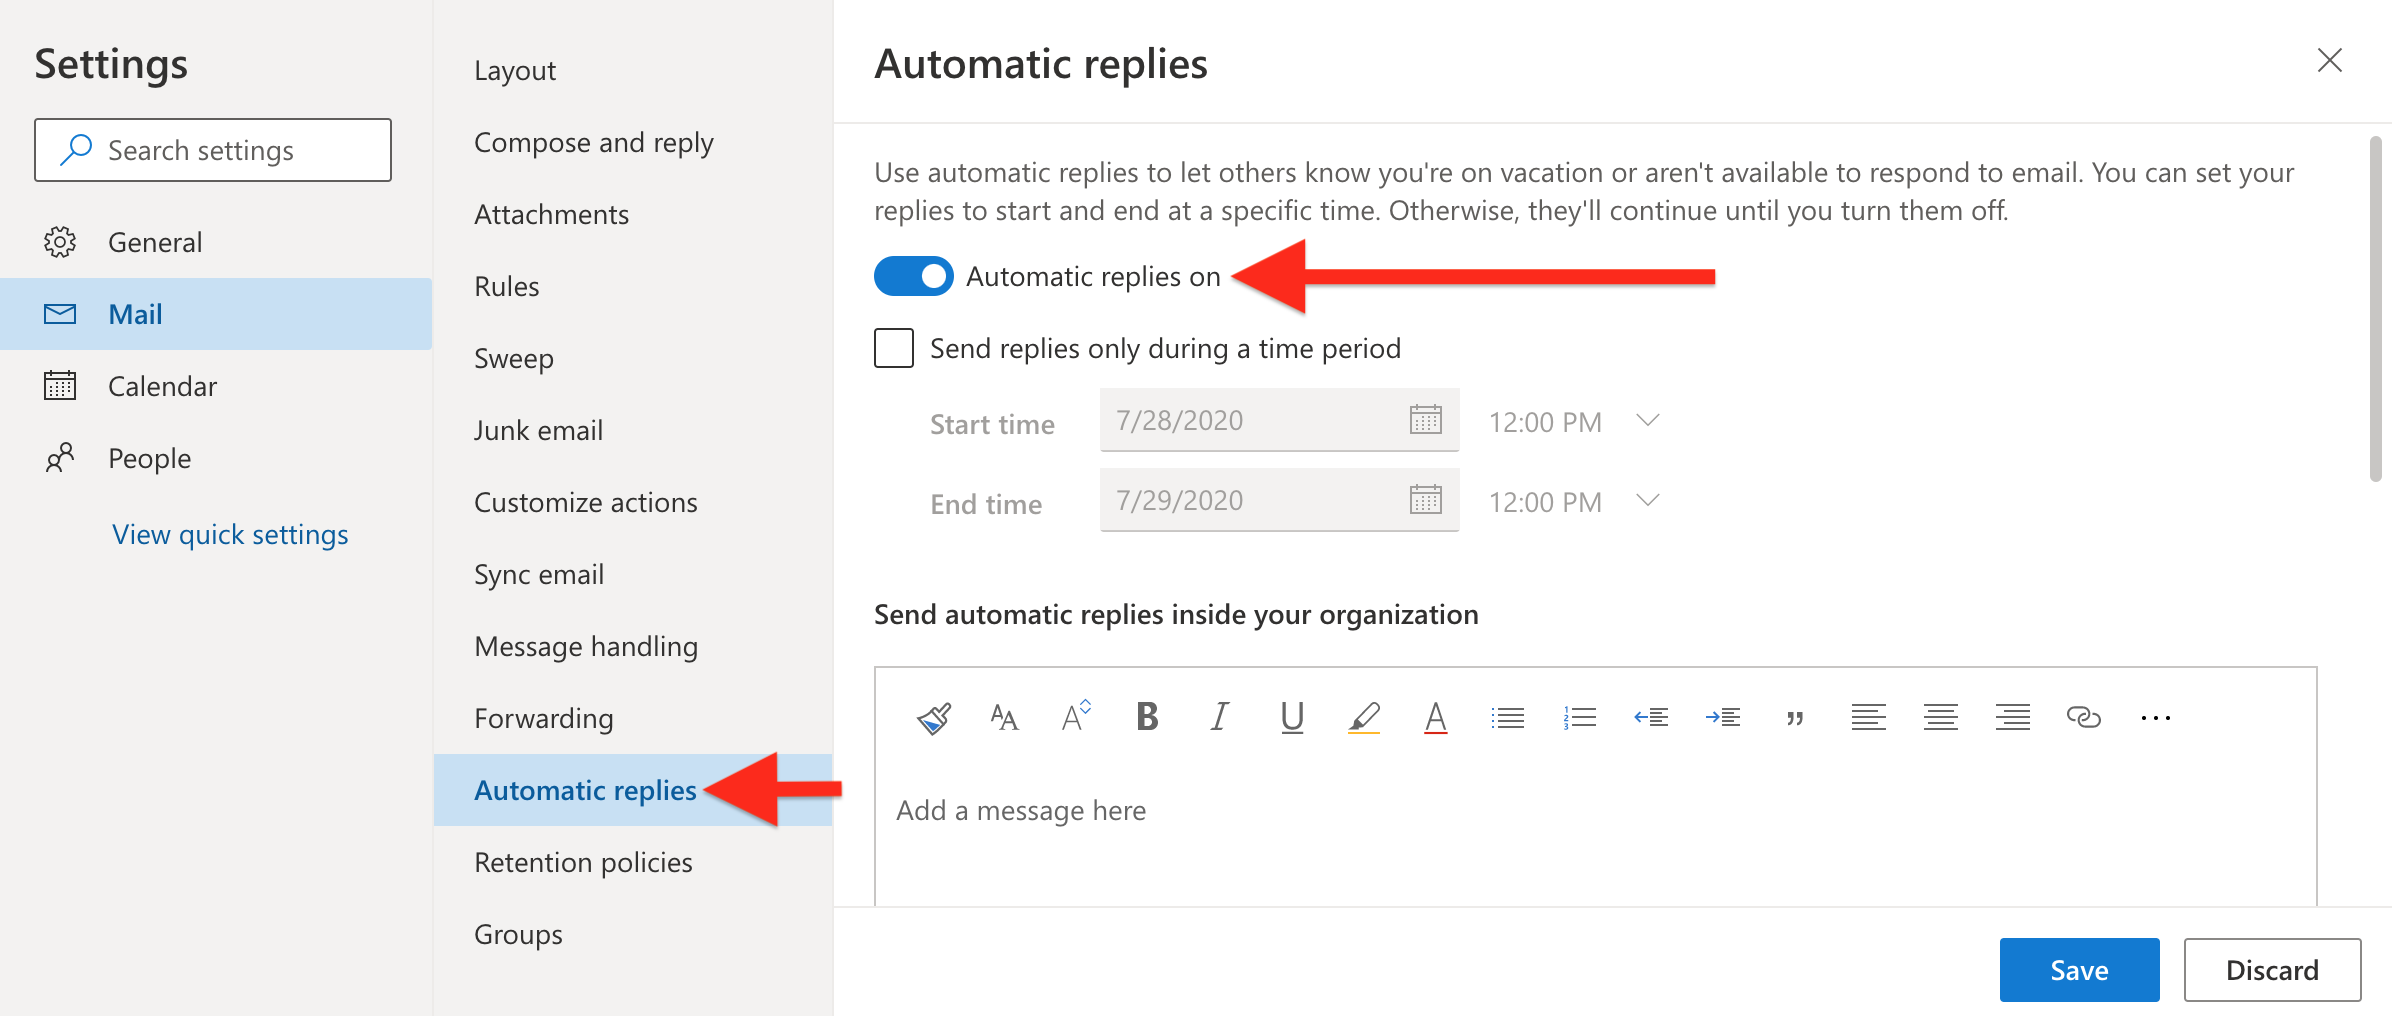Open General settings category
2392x1016 pixels.
click(x=216, y=242)
